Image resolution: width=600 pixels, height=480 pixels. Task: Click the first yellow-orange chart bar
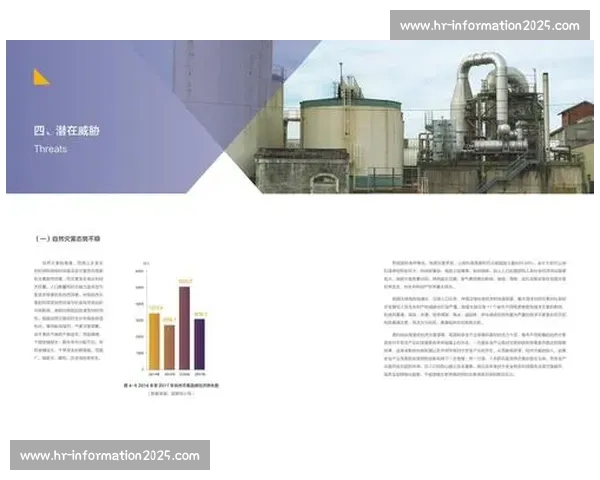[154, 341]
